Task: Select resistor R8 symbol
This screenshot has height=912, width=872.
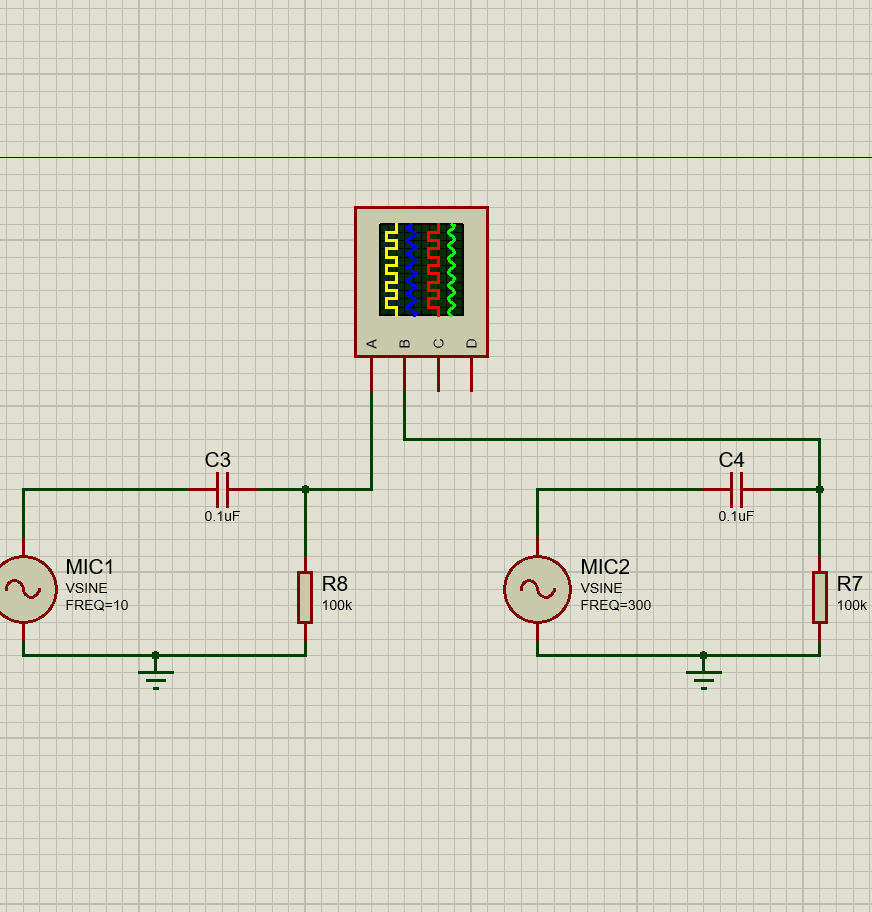Action: (305, 597)
